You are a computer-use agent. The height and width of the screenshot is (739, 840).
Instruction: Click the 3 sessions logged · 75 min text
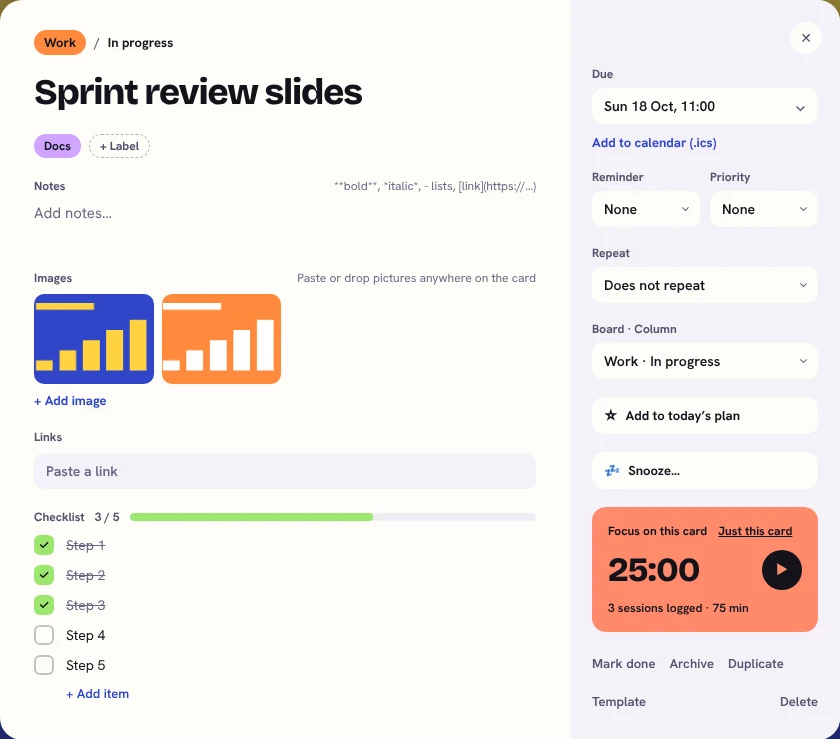coord(678,608)
